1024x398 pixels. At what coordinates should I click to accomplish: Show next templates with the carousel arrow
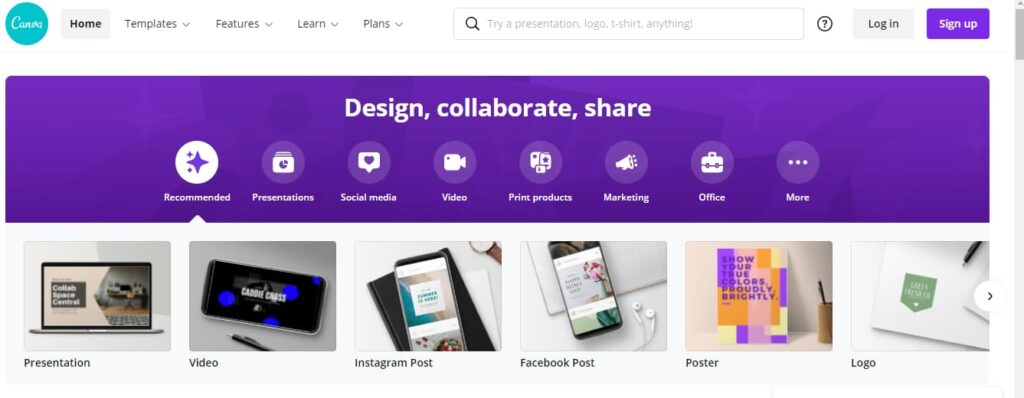click(x=990, y=296)
